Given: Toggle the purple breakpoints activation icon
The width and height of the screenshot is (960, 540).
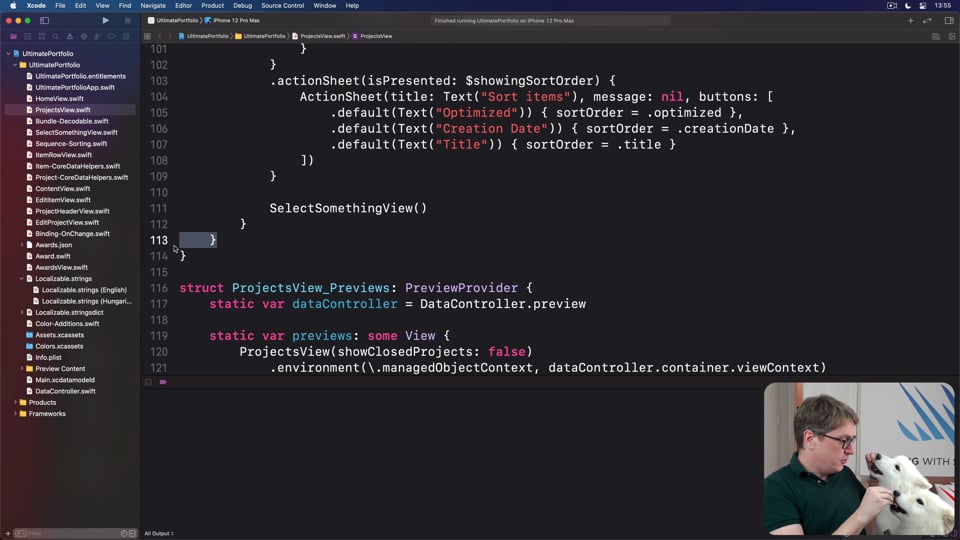Looking at the screenshot, I should pyautogui.click(x=163, y=382).
